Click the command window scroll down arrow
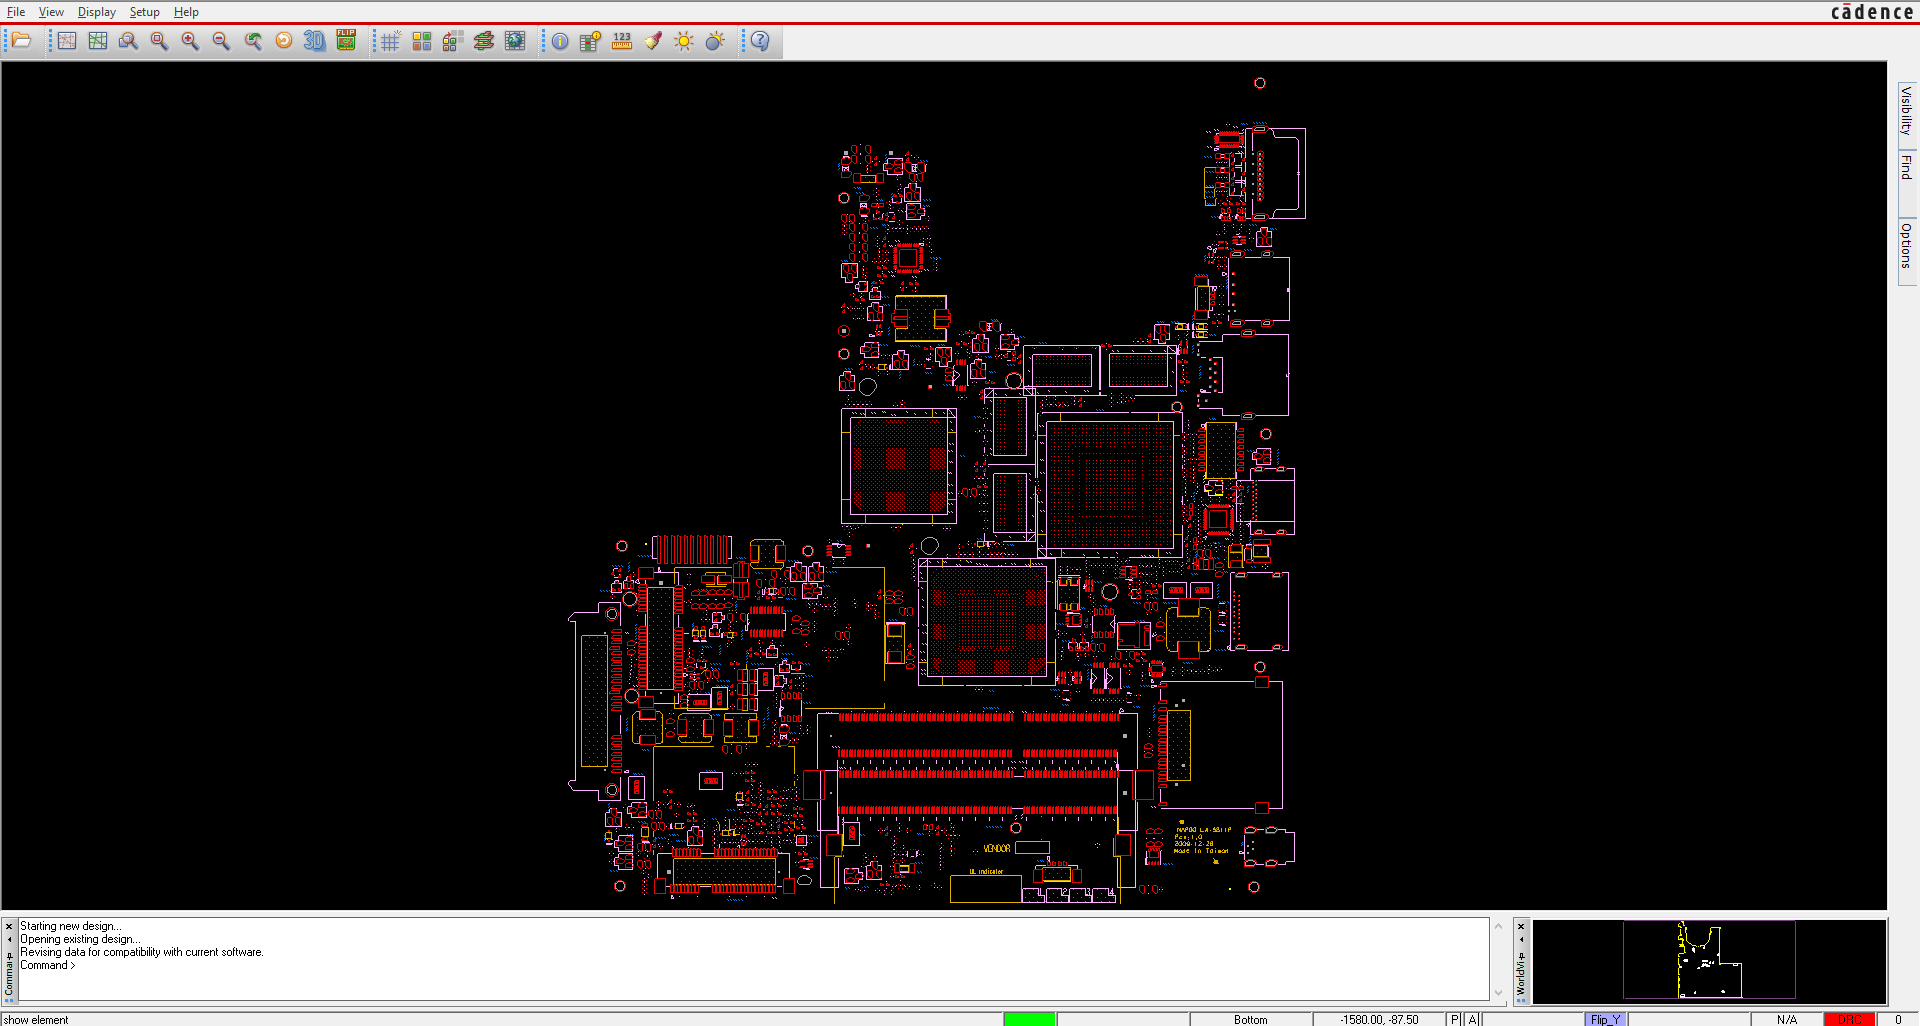 click(1498, 992)
